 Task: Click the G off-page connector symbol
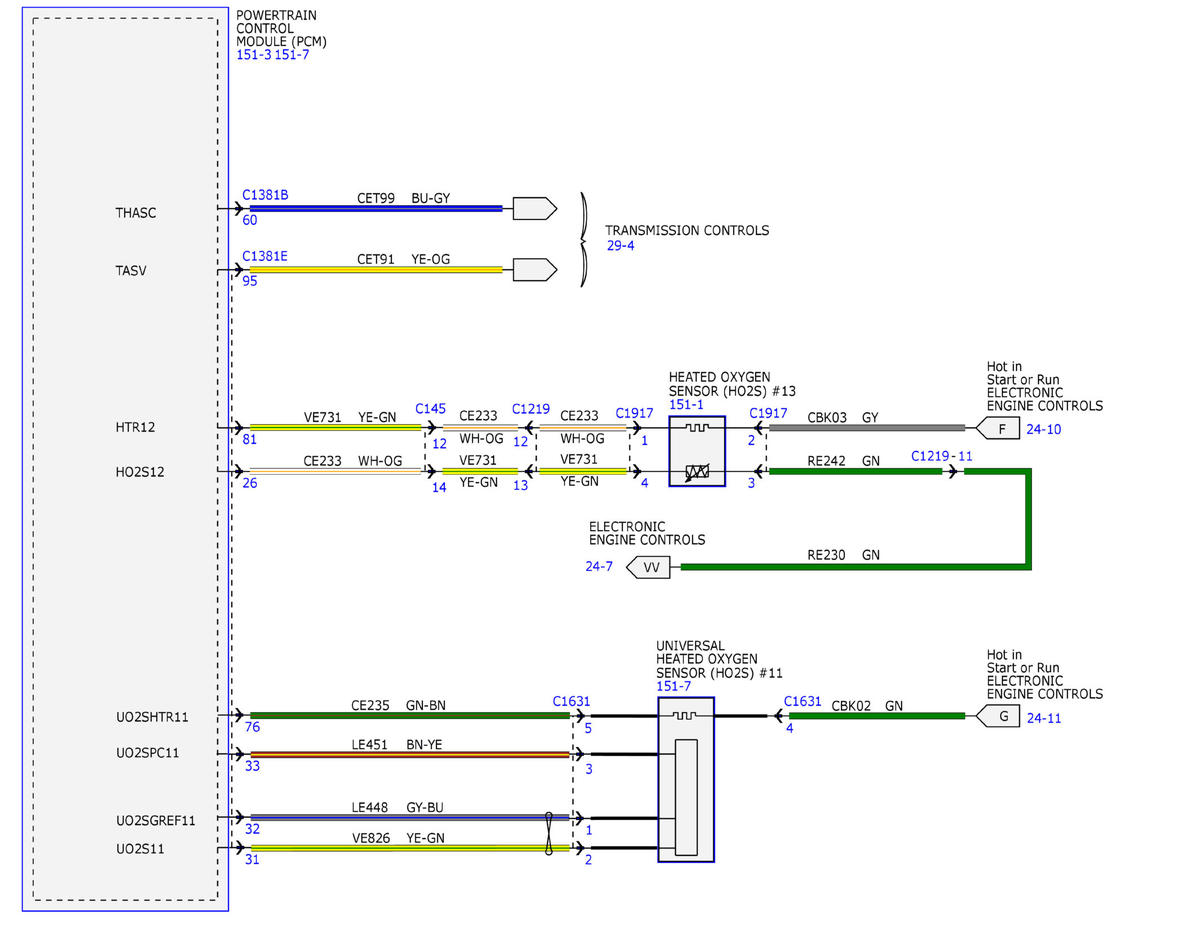click(998, 716)
